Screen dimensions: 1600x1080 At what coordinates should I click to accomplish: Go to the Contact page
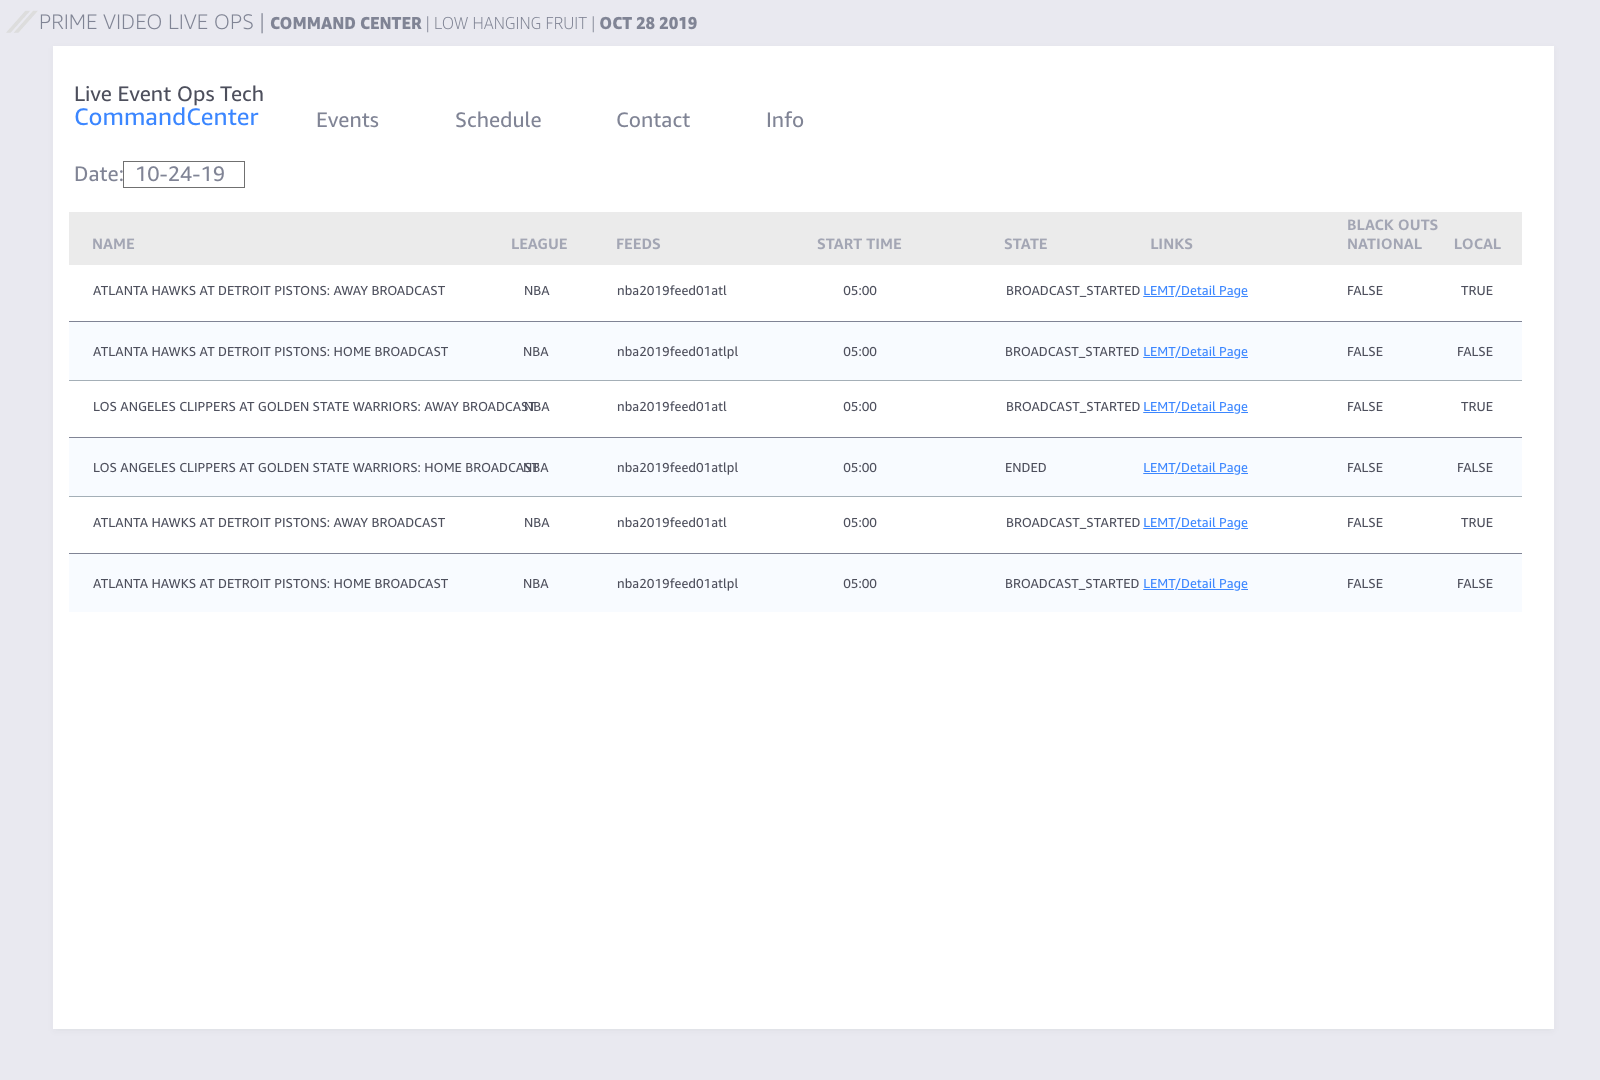click(x=653, y=120)
